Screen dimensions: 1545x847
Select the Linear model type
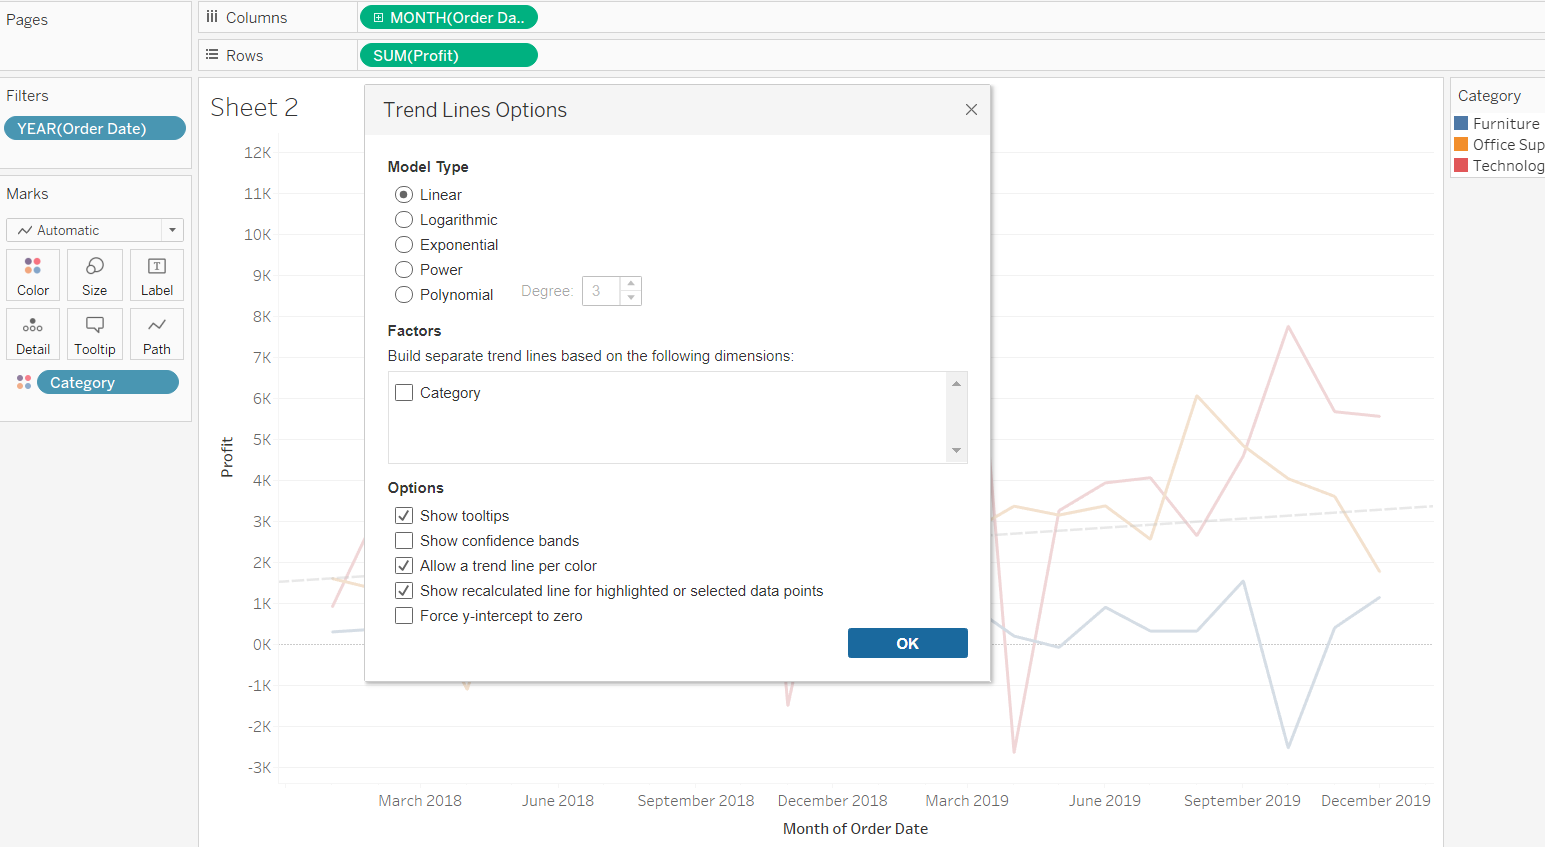[x=404, y=194]
